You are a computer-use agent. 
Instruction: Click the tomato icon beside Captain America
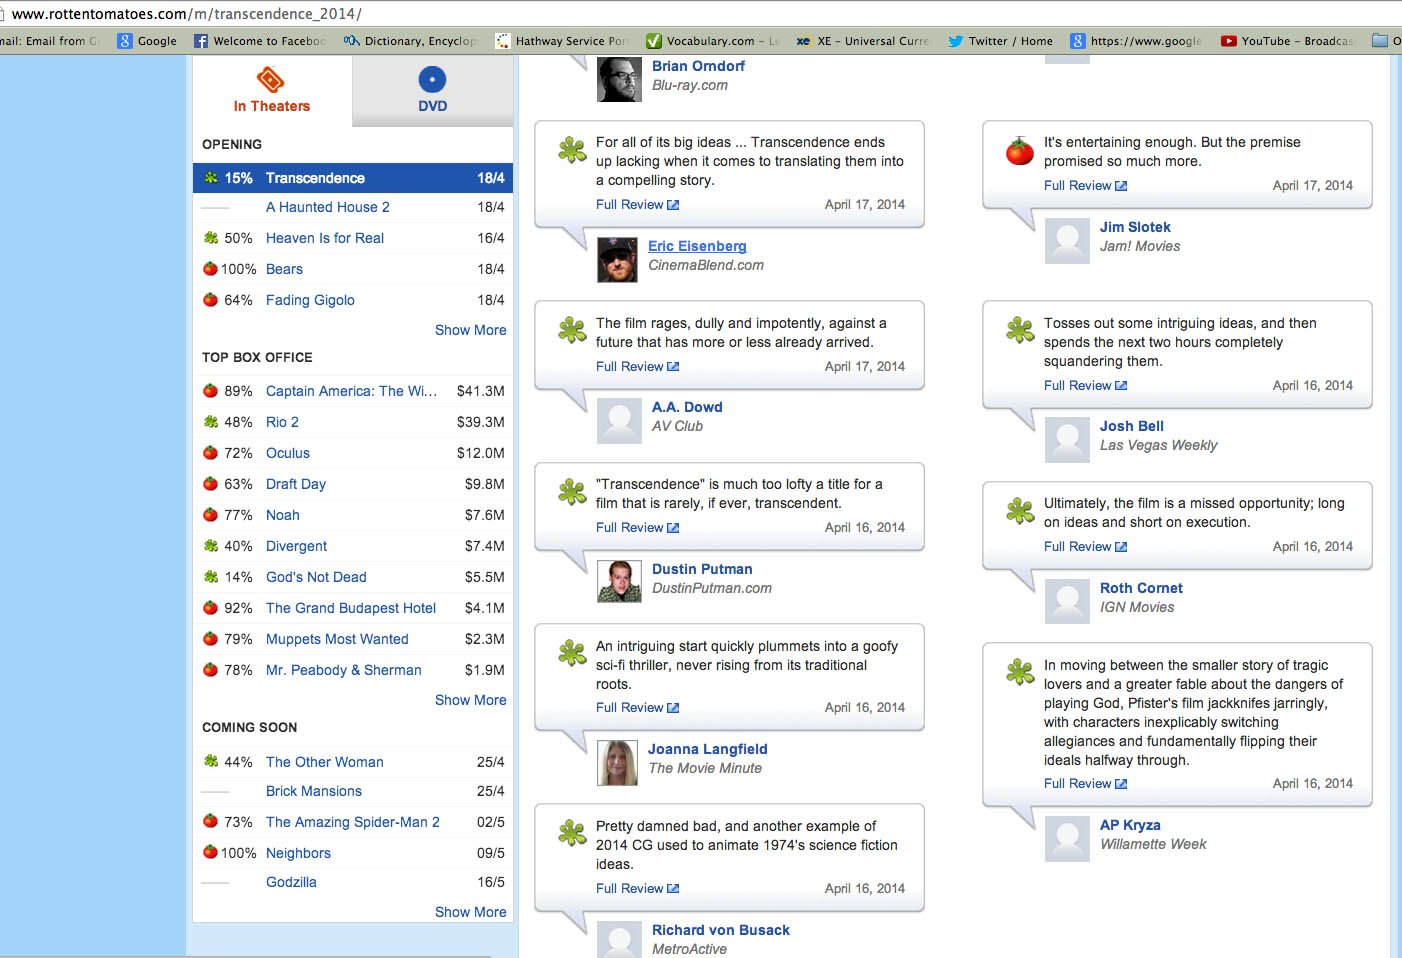210,390
